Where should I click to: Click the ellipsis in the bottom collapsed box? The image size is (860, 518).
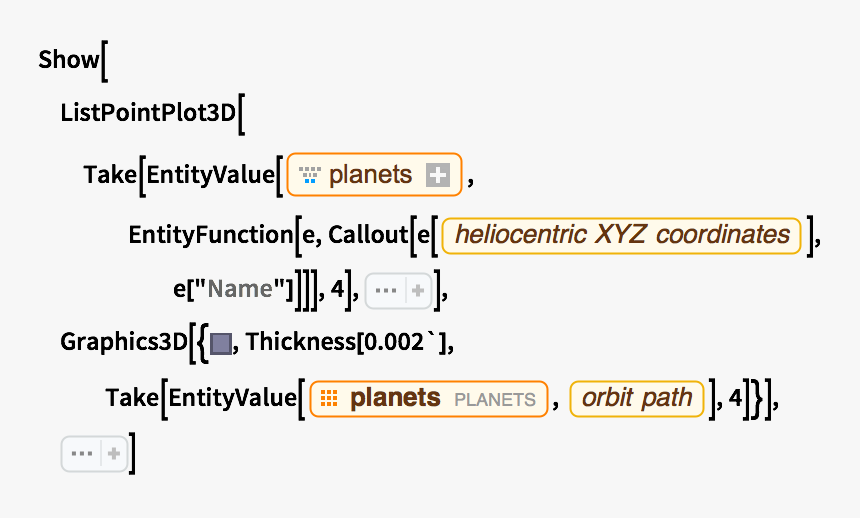coord(82,454)
